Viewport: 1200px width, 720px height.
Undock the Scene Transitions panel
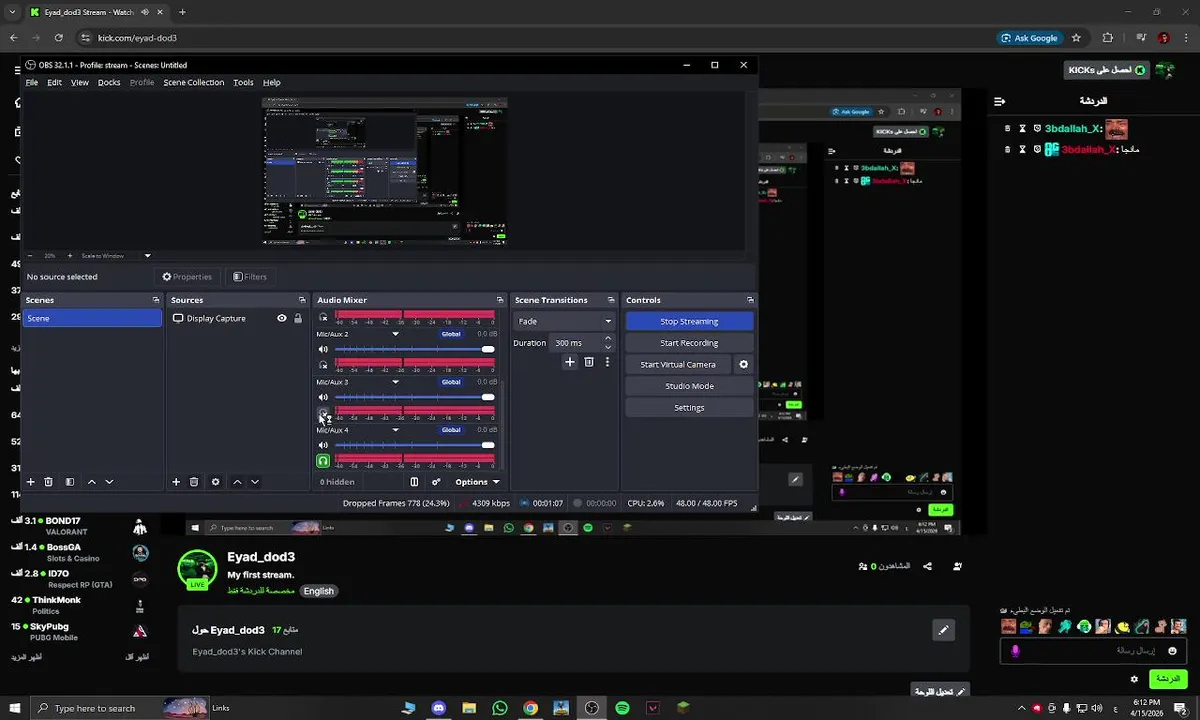pyautogui.click(x=610, y=300)
